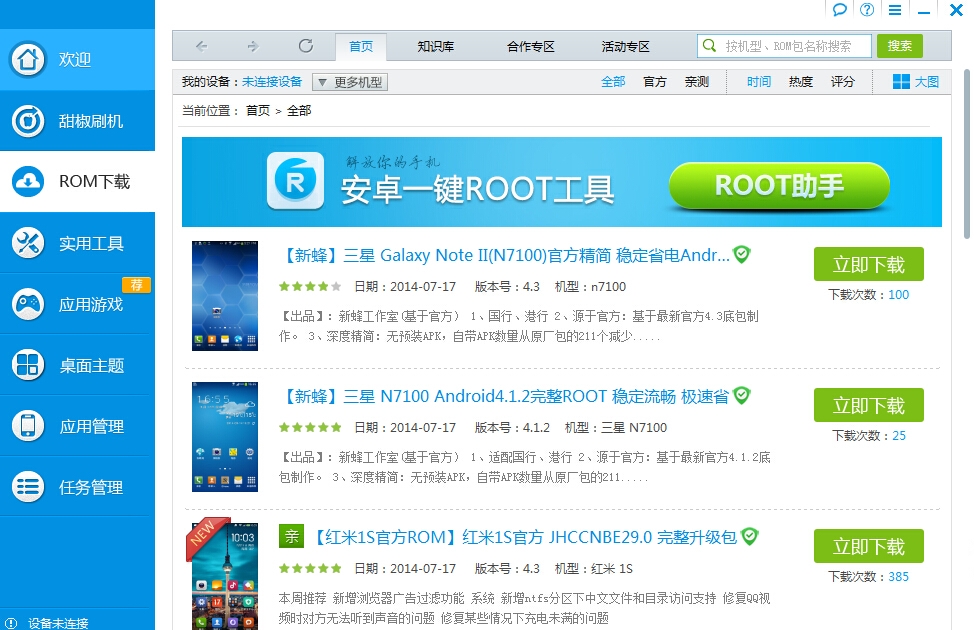Click the 下载次数：385 text

click(868, 577)
